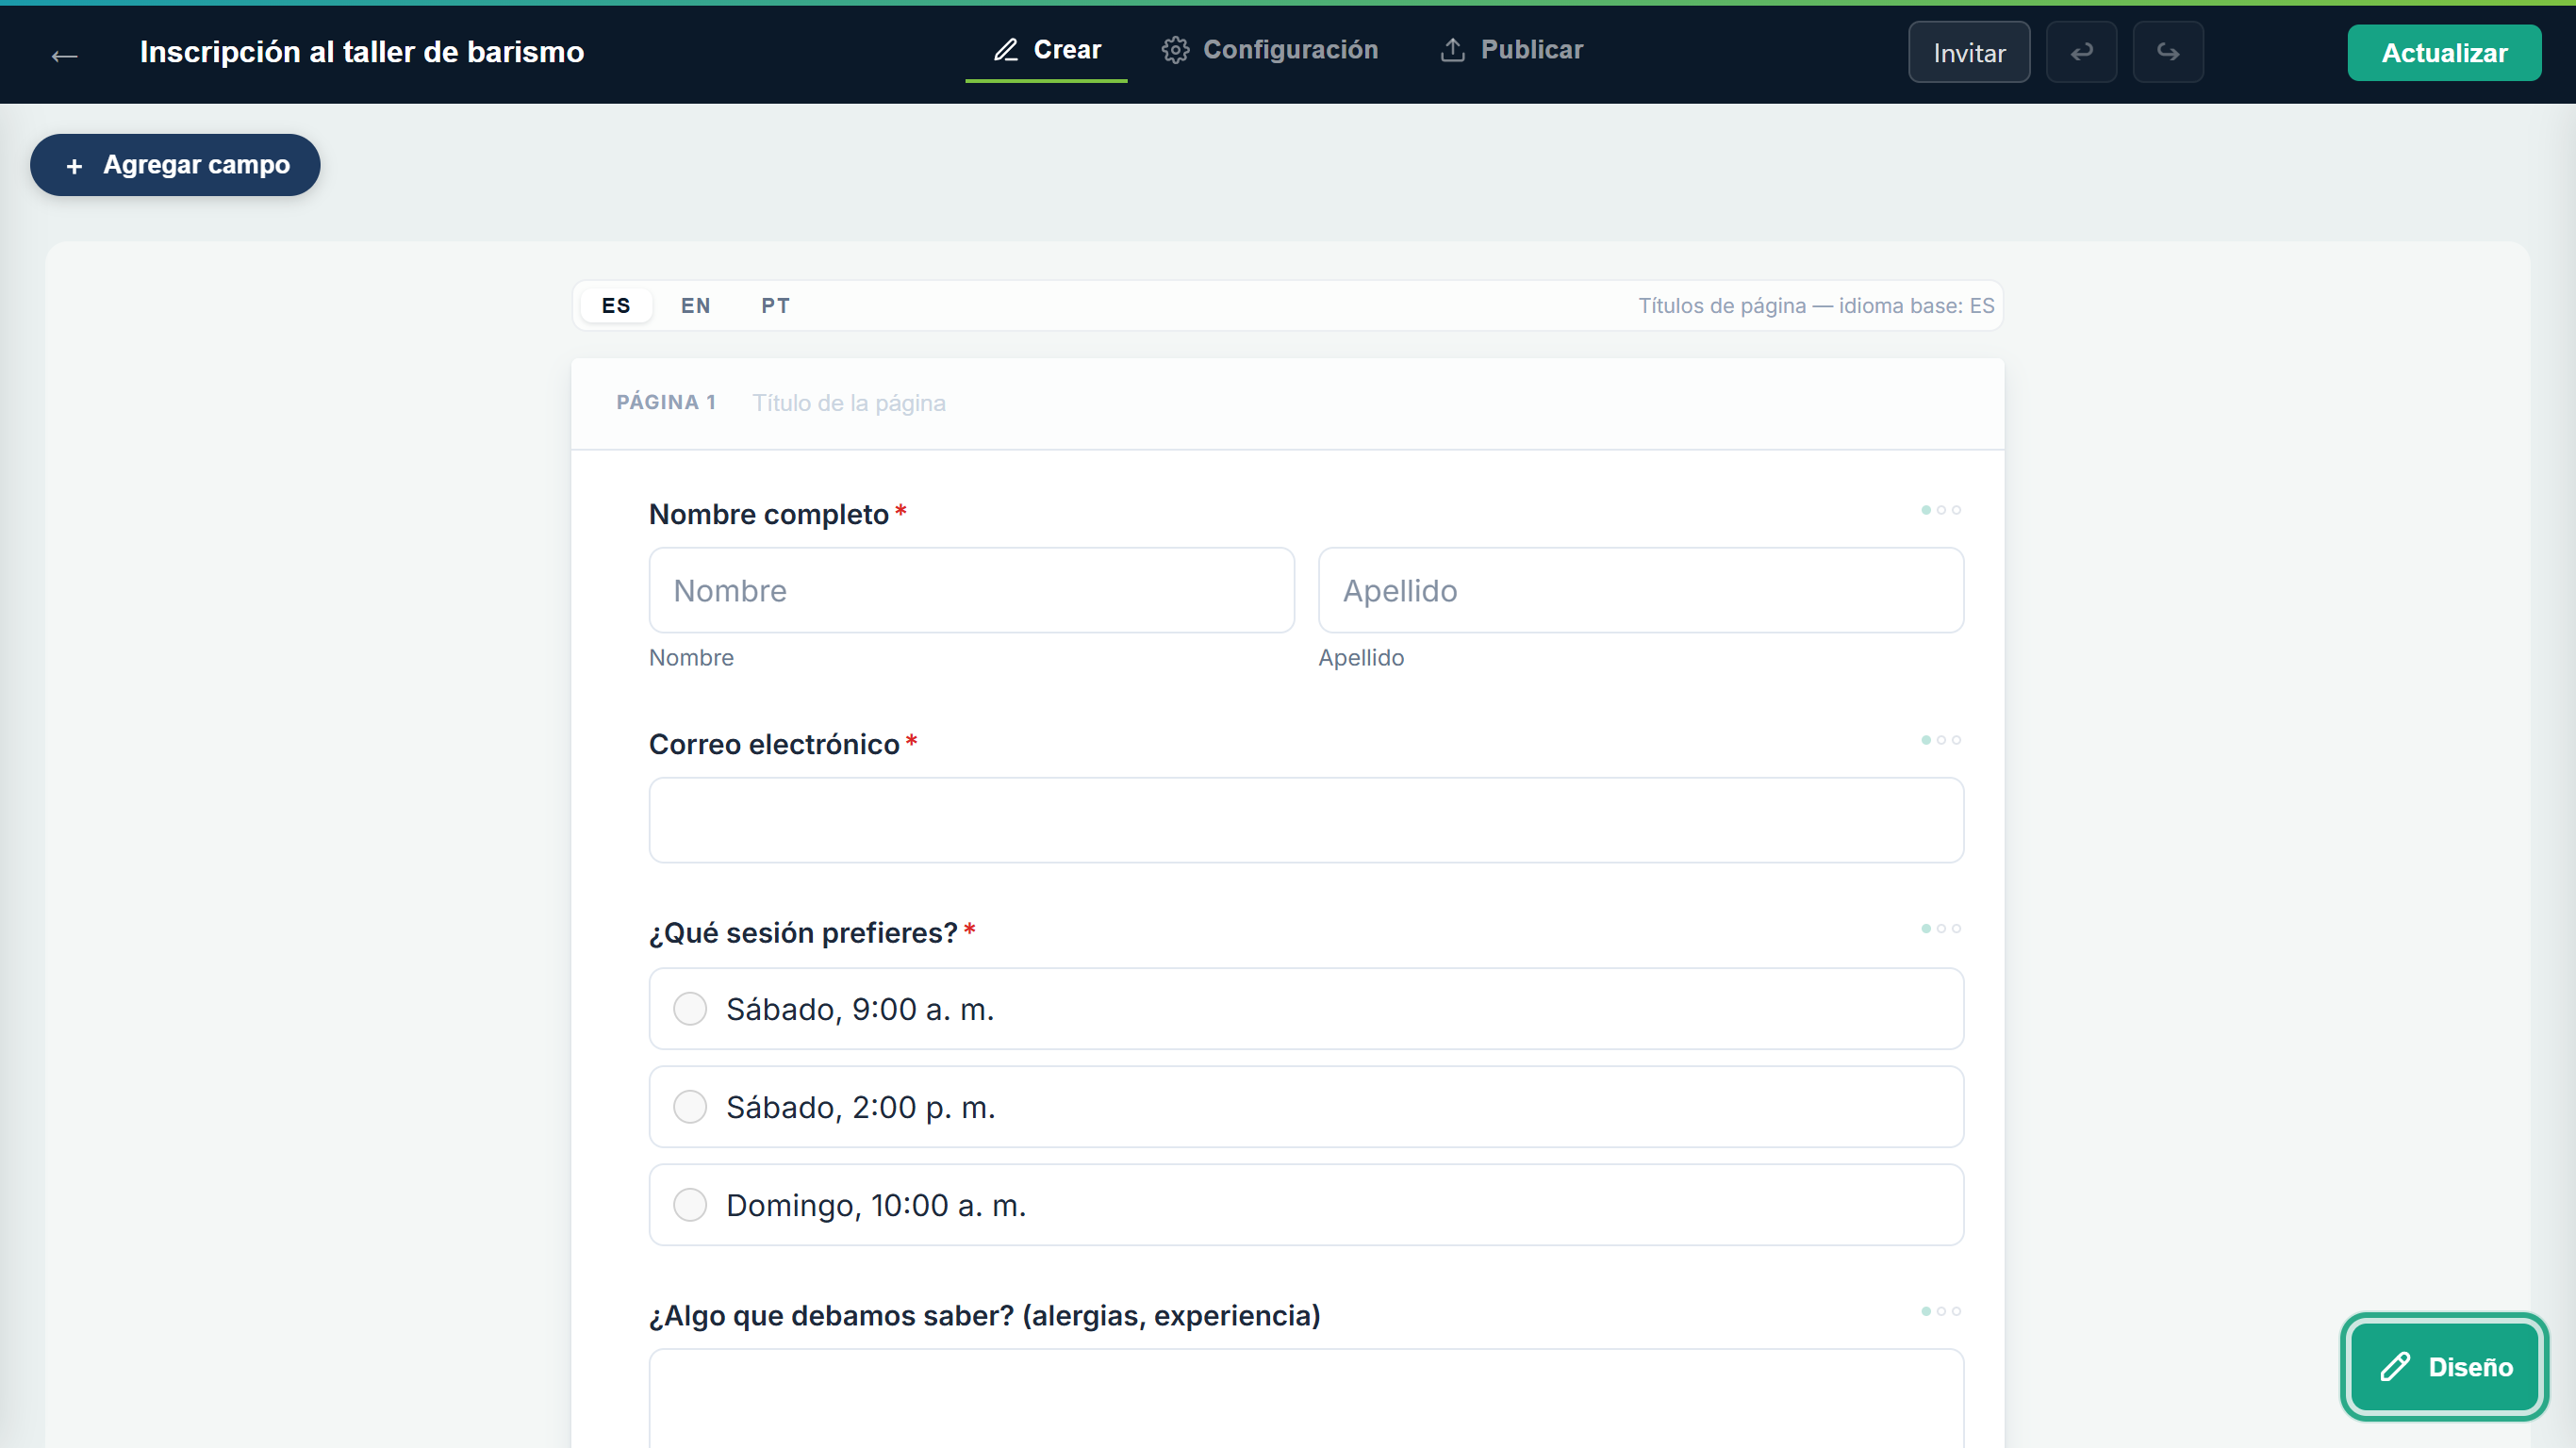
Task: Open options dots for Nombre completo field
Action: pos(1940,510)
